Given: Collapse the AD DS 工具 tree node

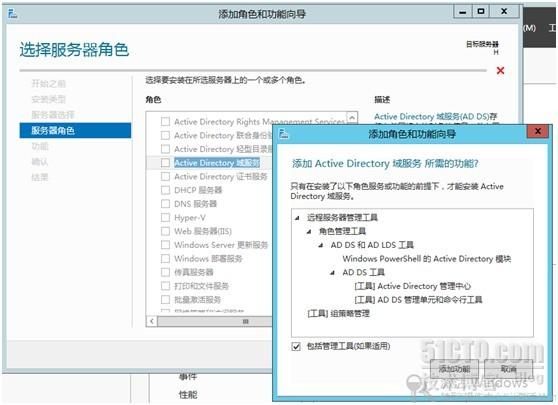Looking at the screenshot, I should [332, 273].
